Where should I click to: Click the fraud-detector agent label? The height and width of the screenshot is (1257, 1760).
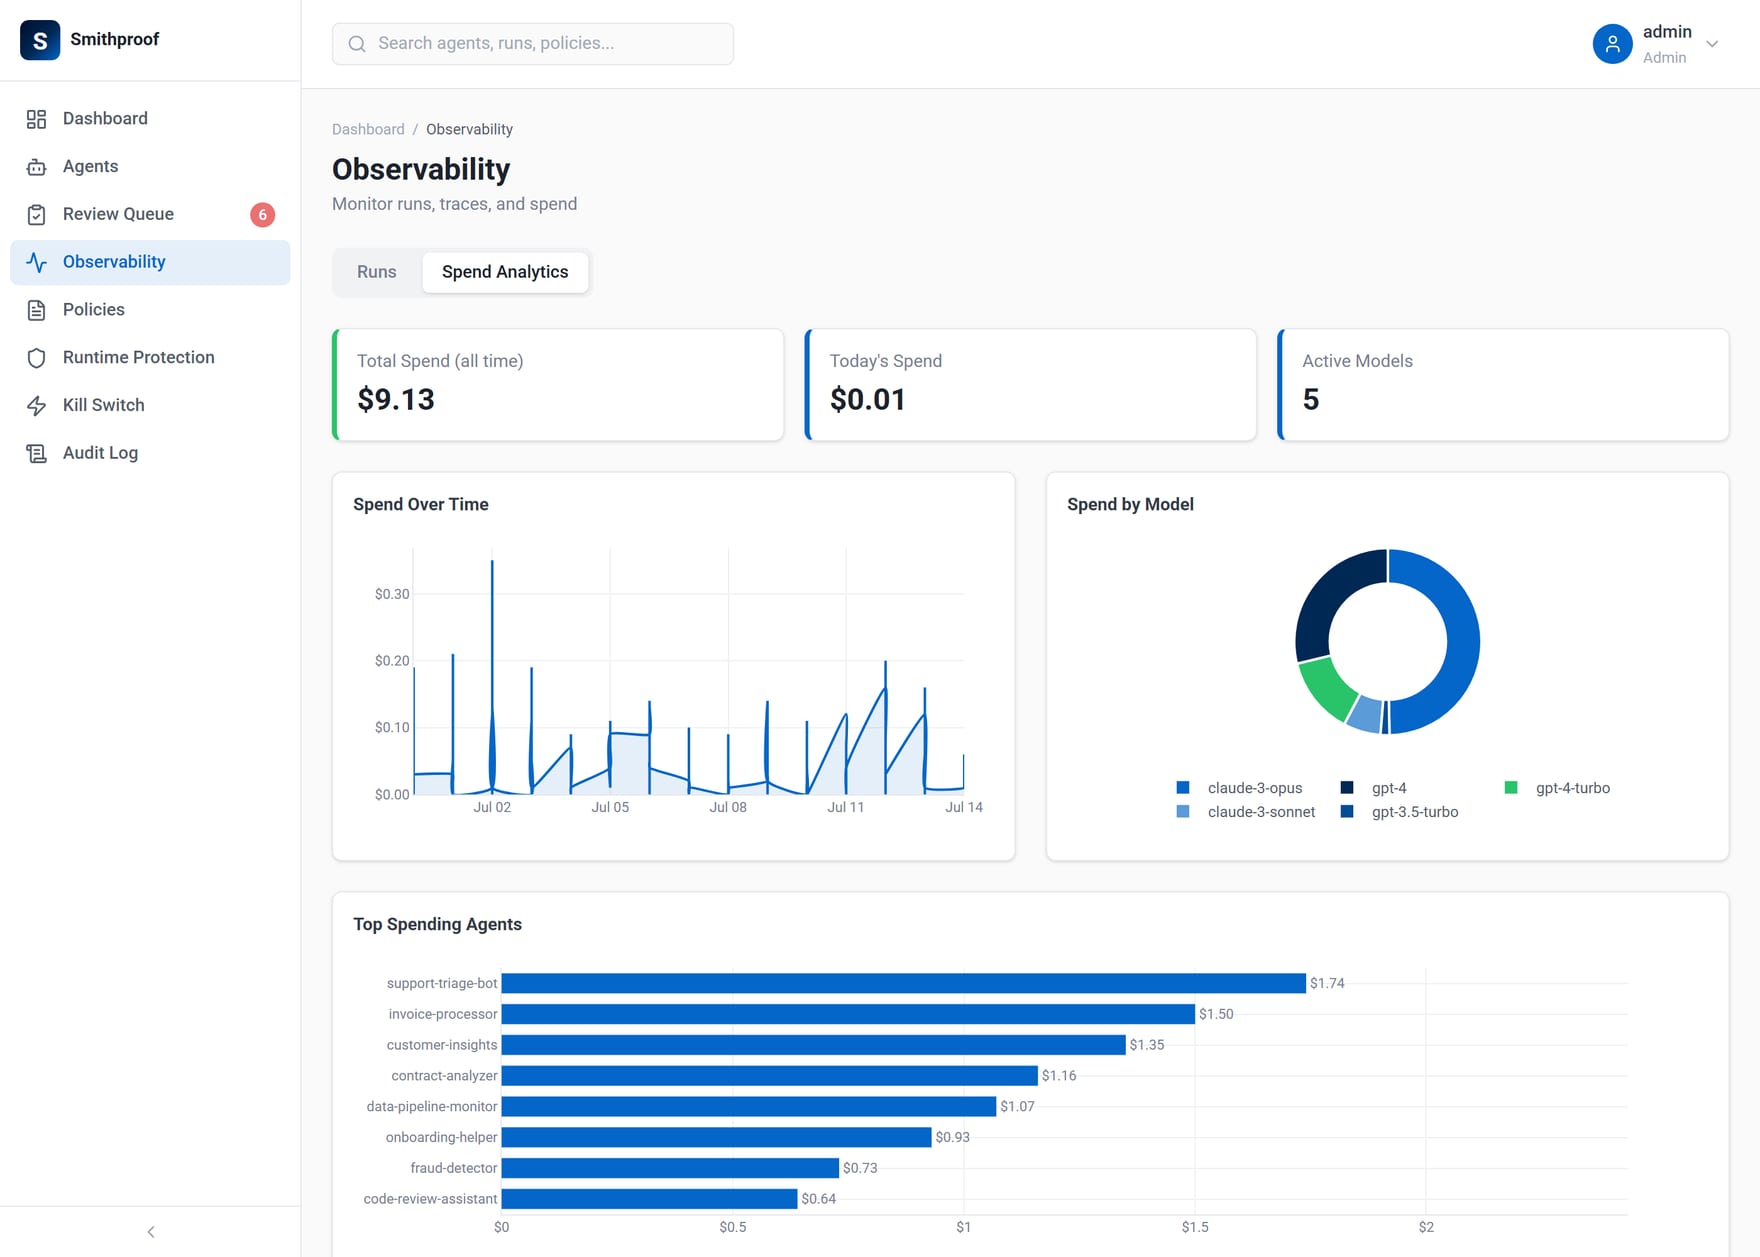[453, 1168]
